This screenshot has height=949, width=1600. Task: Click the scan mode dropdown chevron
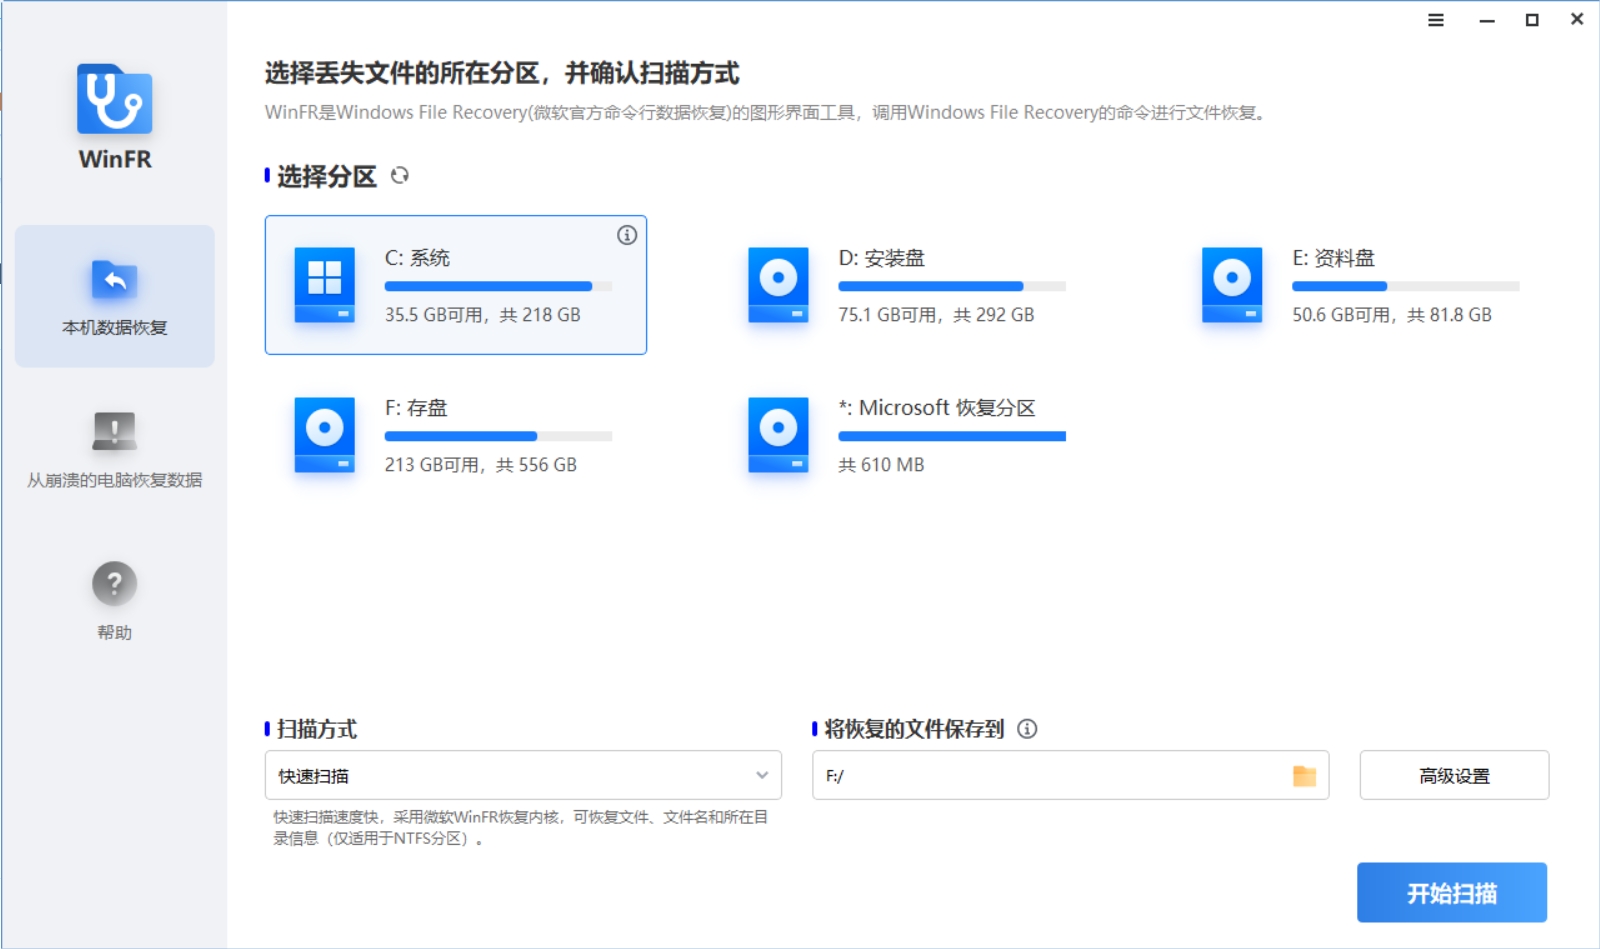[x=762, y=775]
